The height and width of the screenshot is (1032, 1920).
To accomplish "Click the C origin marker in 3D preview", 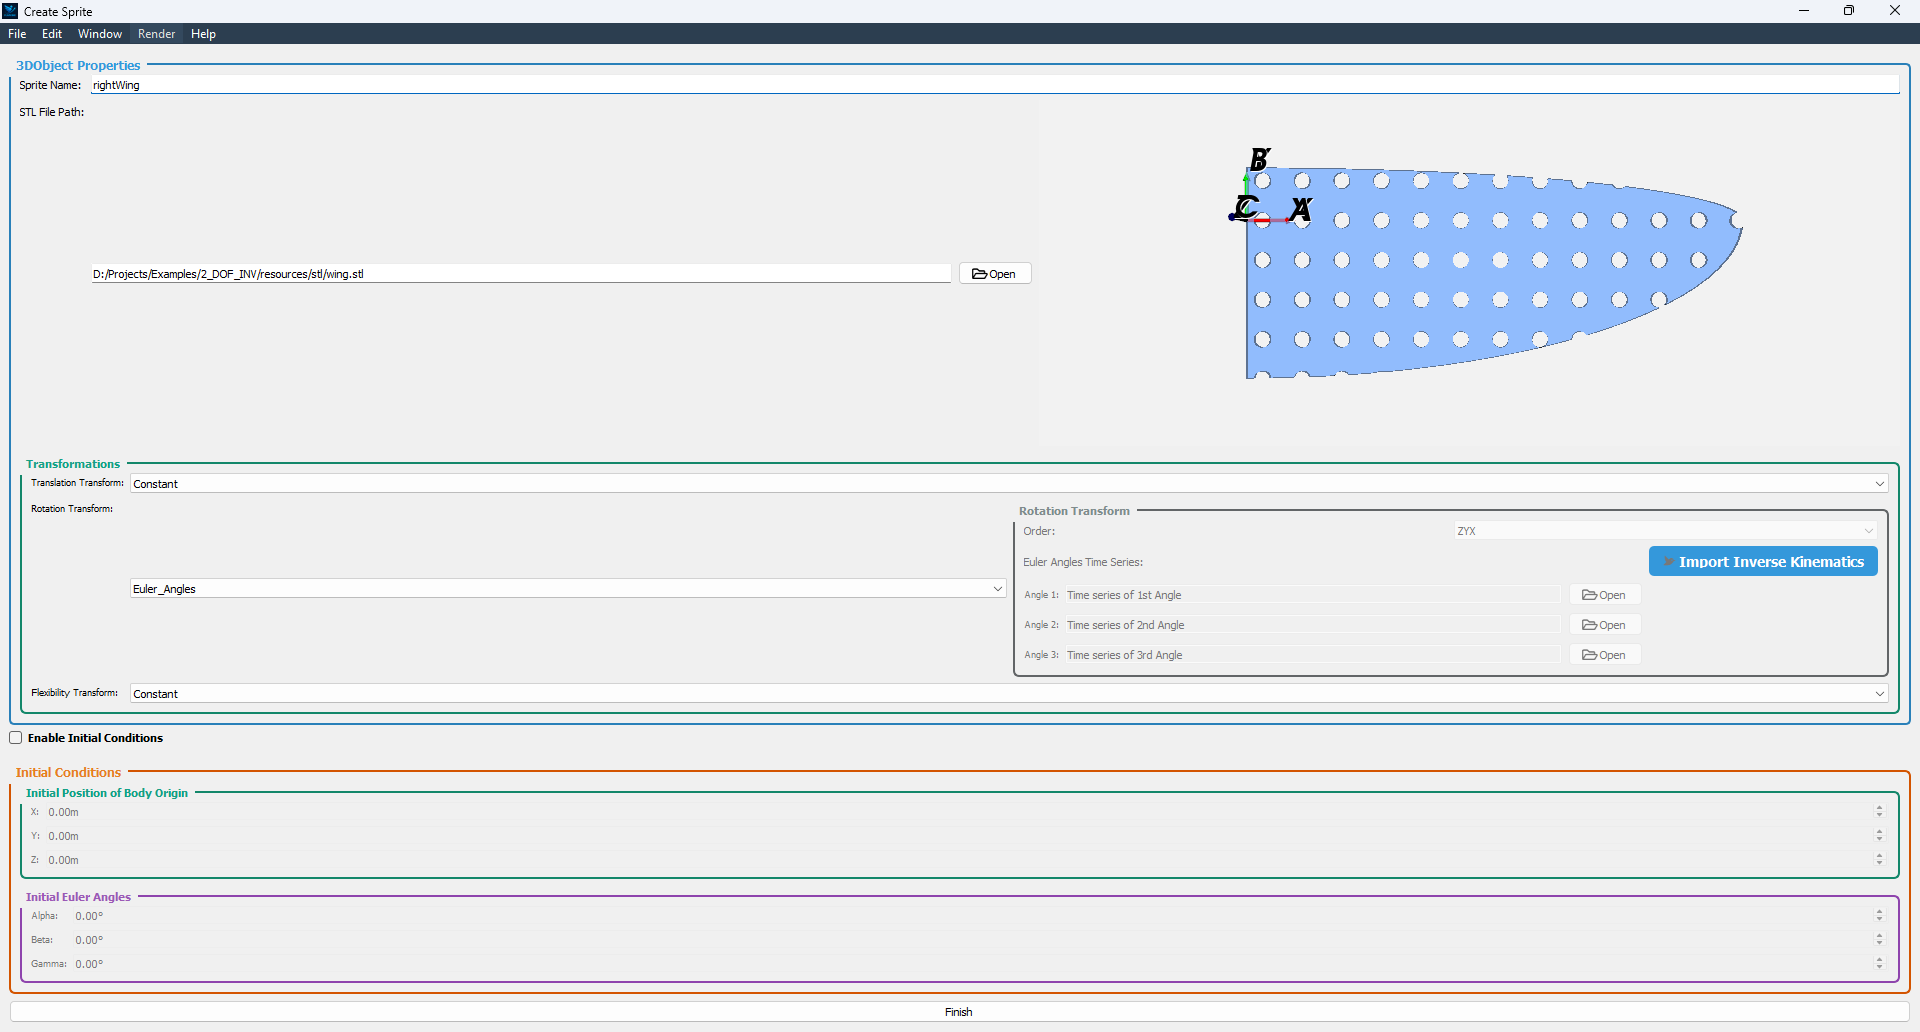I will point(1245,208).
